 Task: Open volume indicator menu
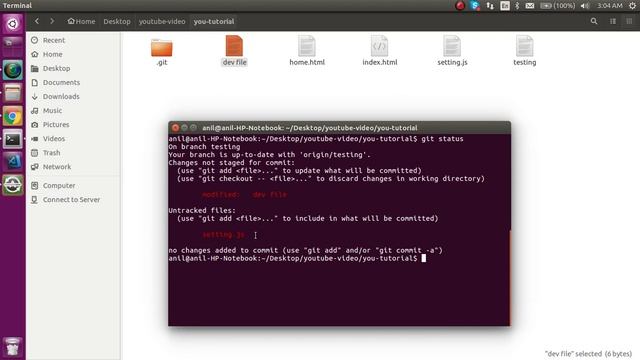tap(585, 6)
